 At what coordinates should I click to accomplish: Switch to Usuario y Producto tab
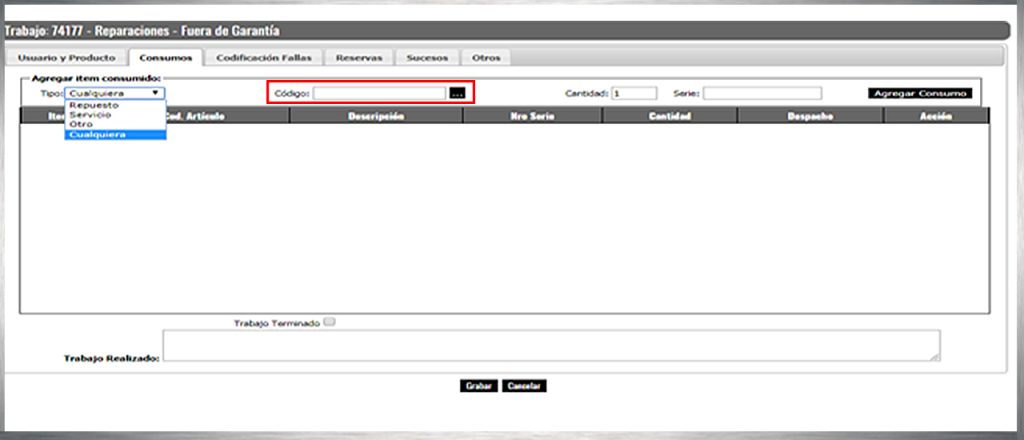66,58
